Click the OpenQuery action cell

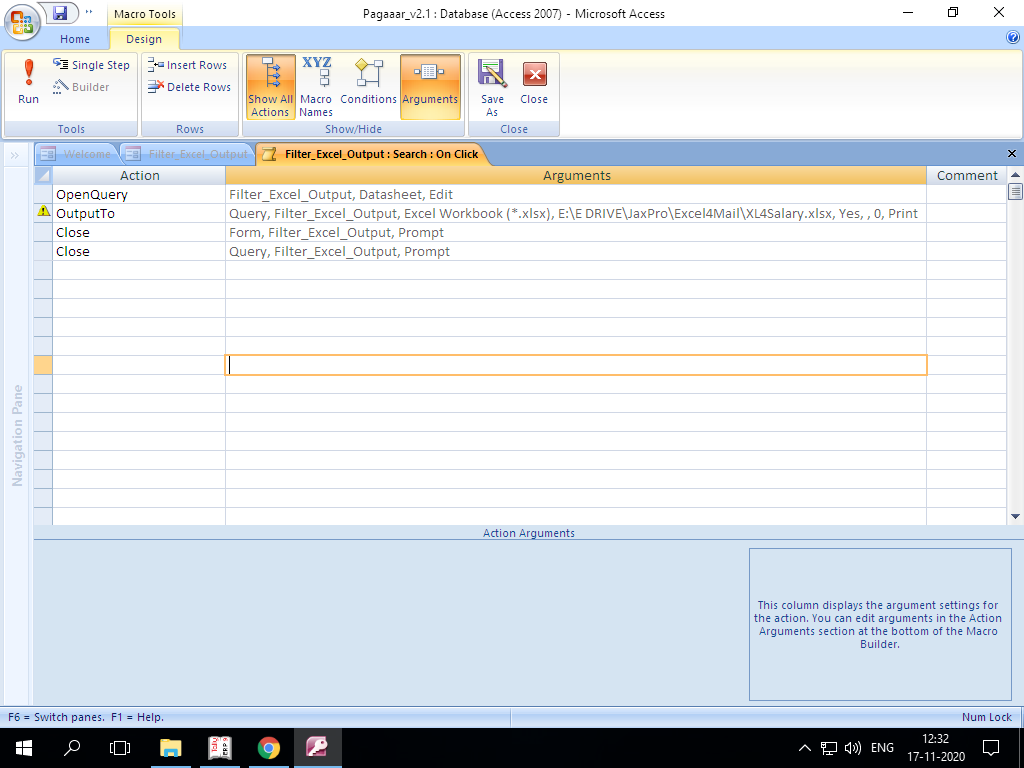[138, 194]
